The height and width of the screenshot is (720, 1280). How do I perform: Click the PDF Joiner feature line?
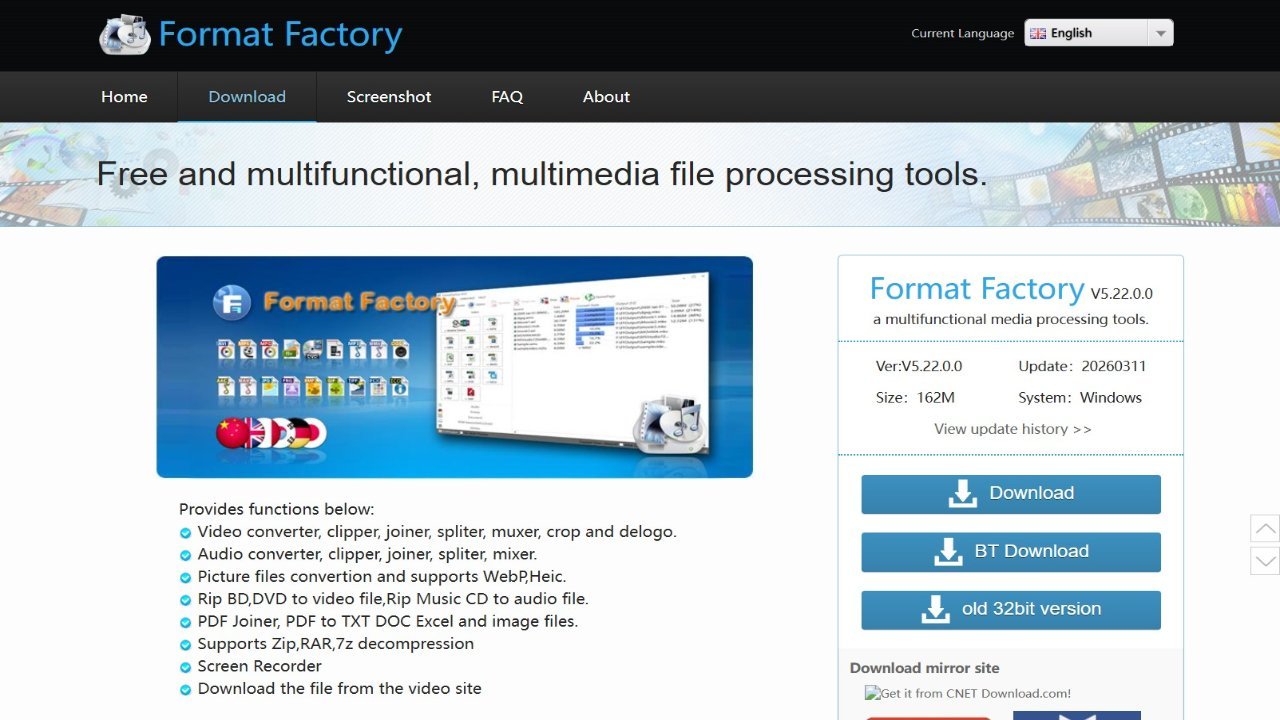[x=388, y=621]
